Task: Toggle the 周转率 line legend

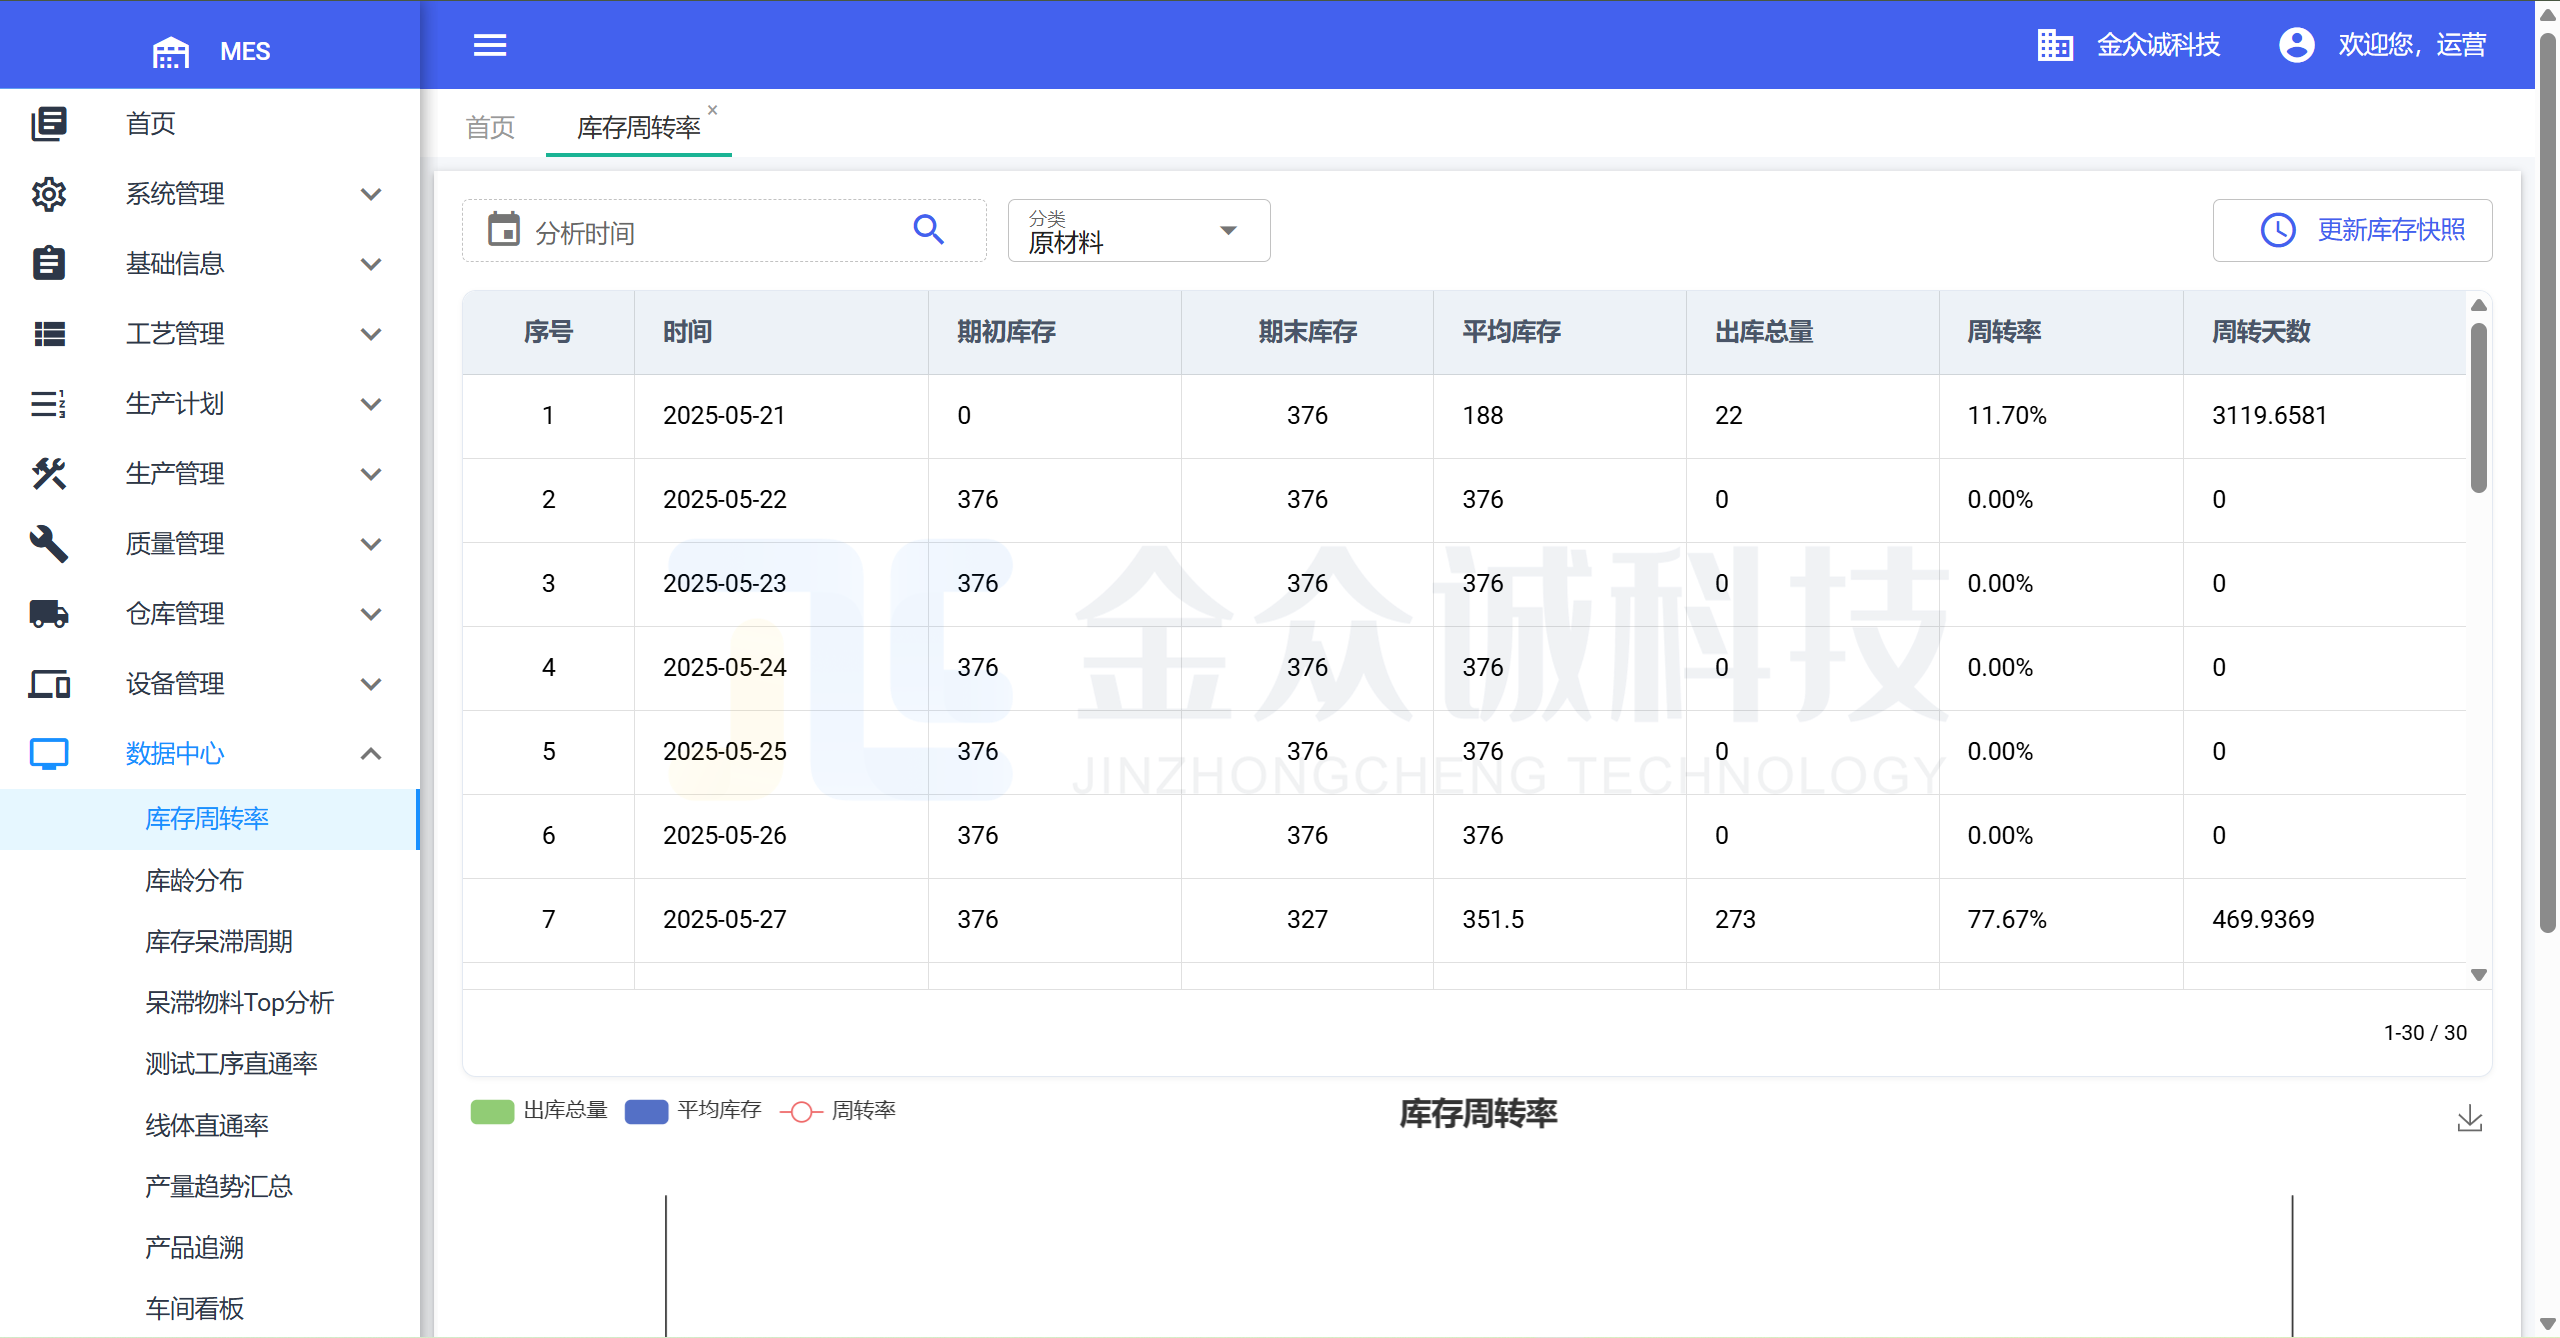Action: [x=838, y=1111]
